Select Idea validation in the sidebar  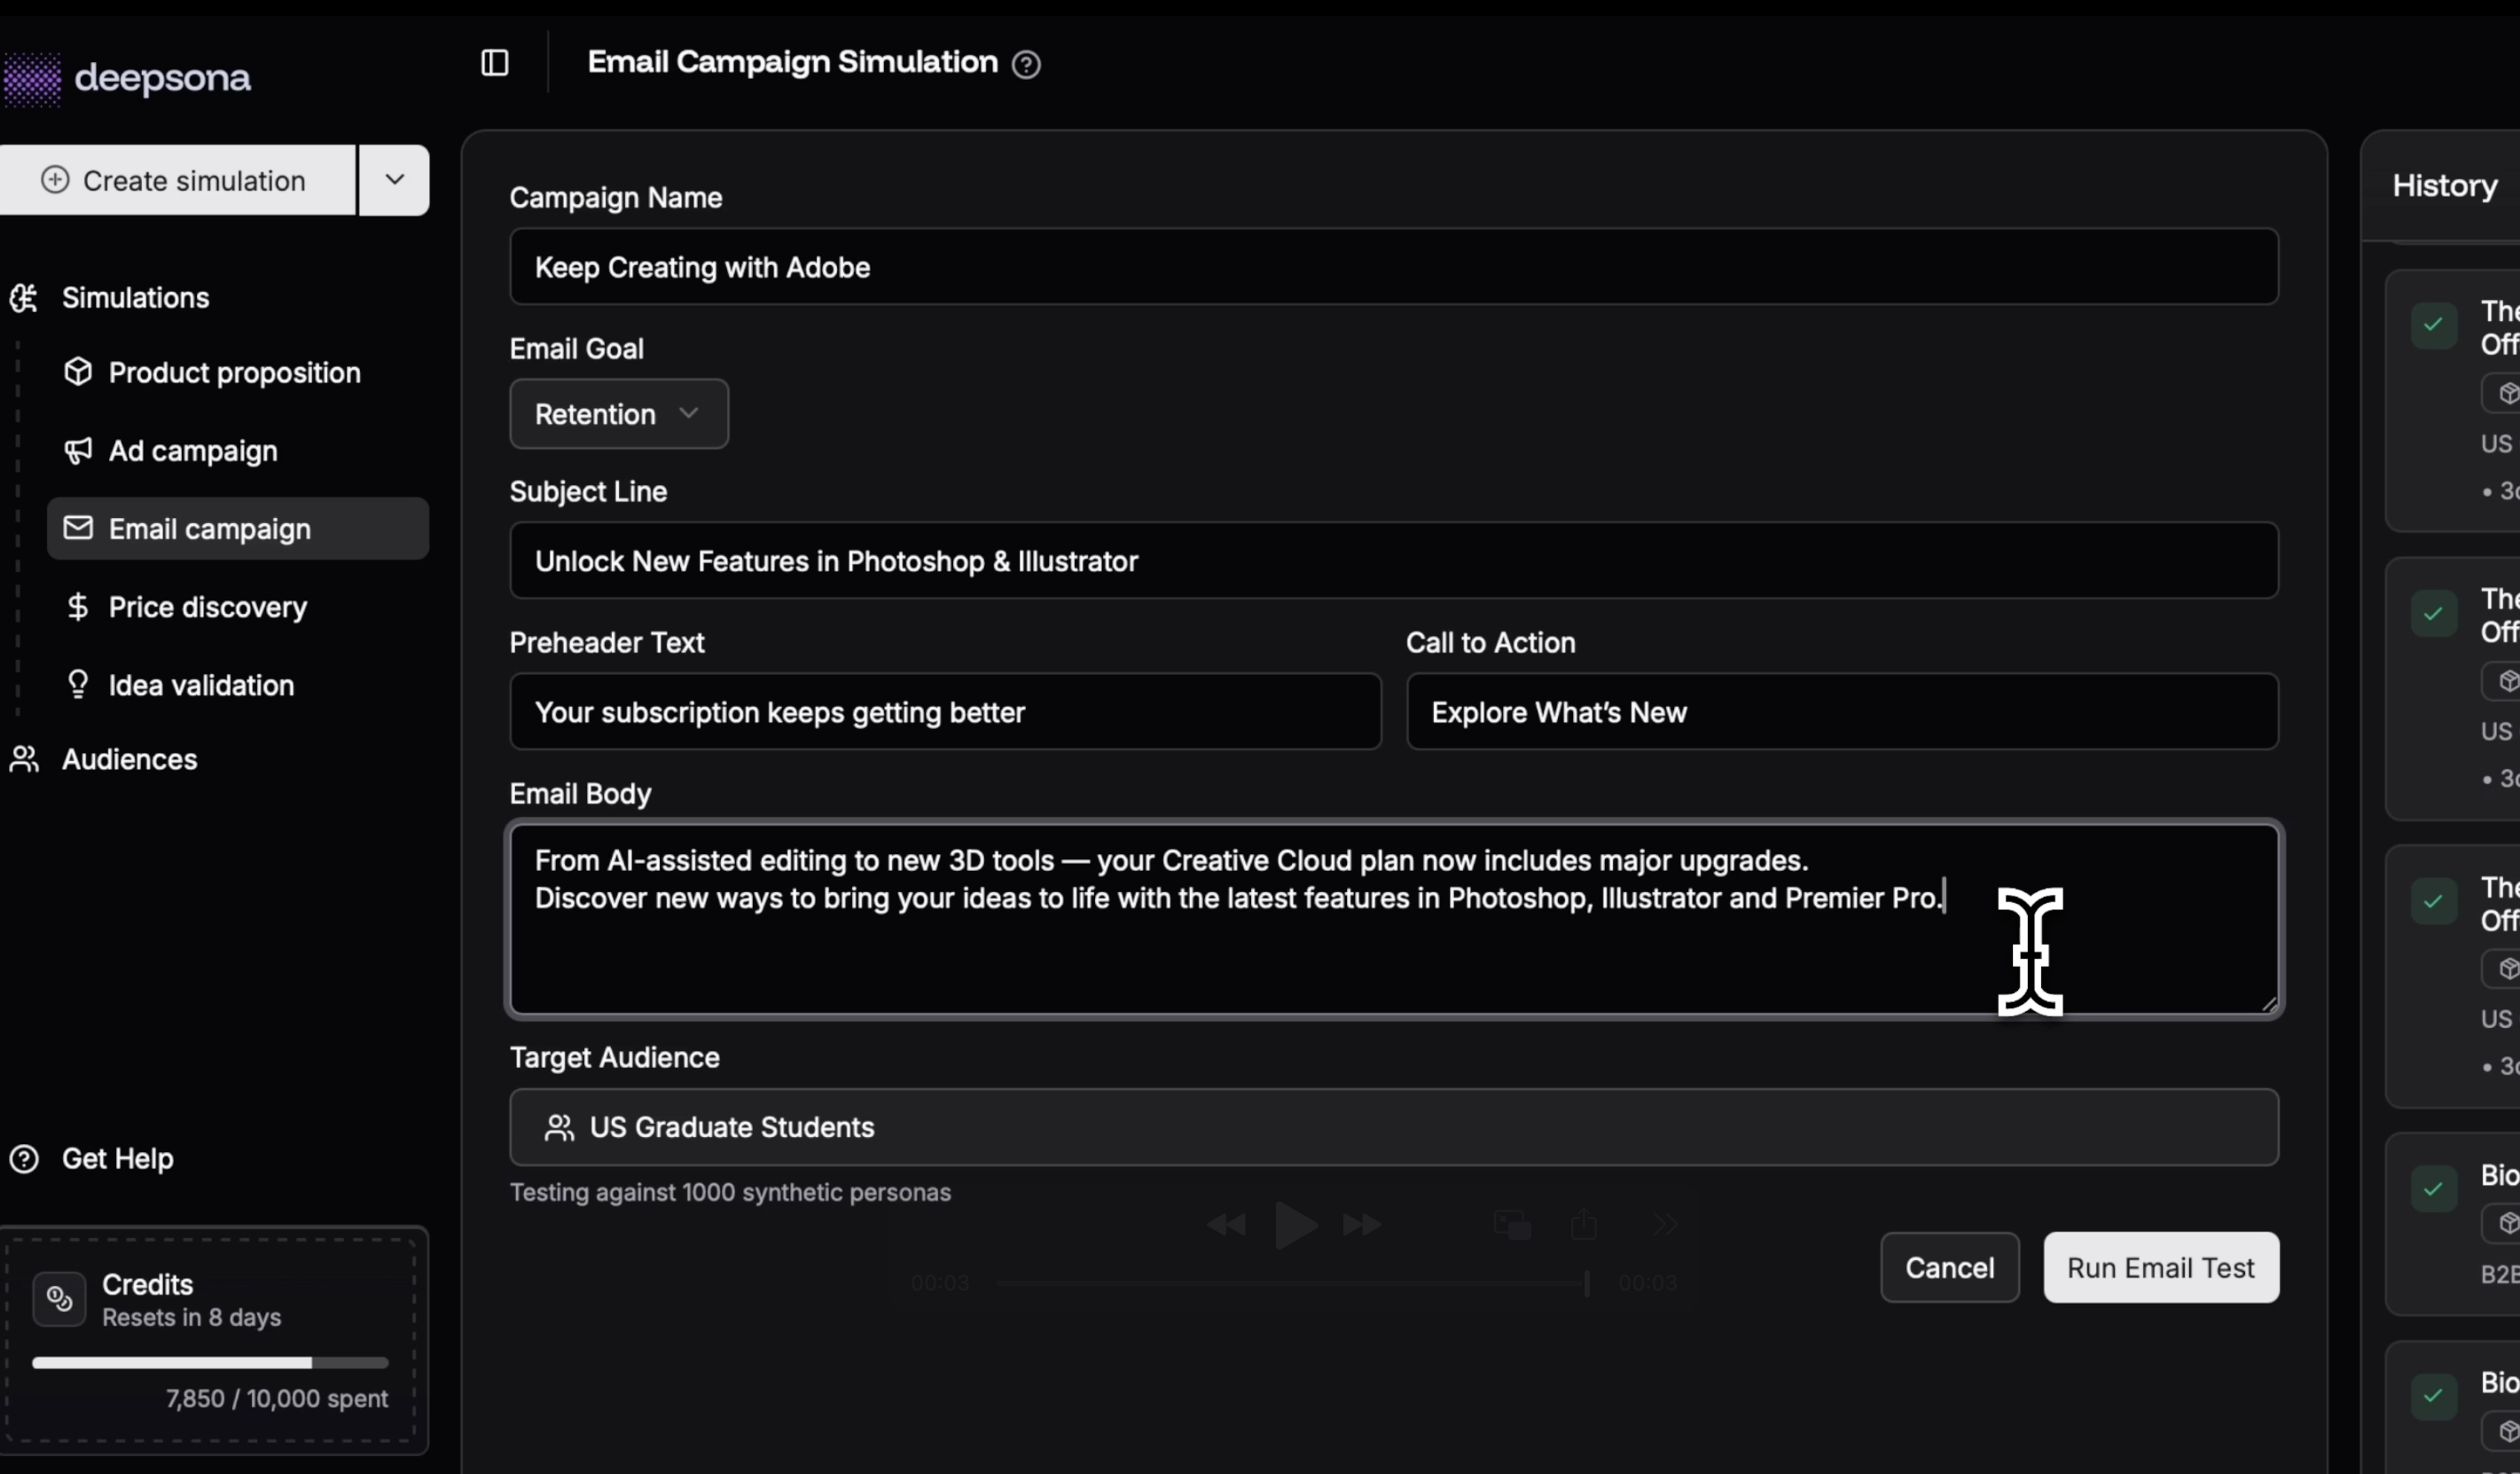click(x=201, y=686)
